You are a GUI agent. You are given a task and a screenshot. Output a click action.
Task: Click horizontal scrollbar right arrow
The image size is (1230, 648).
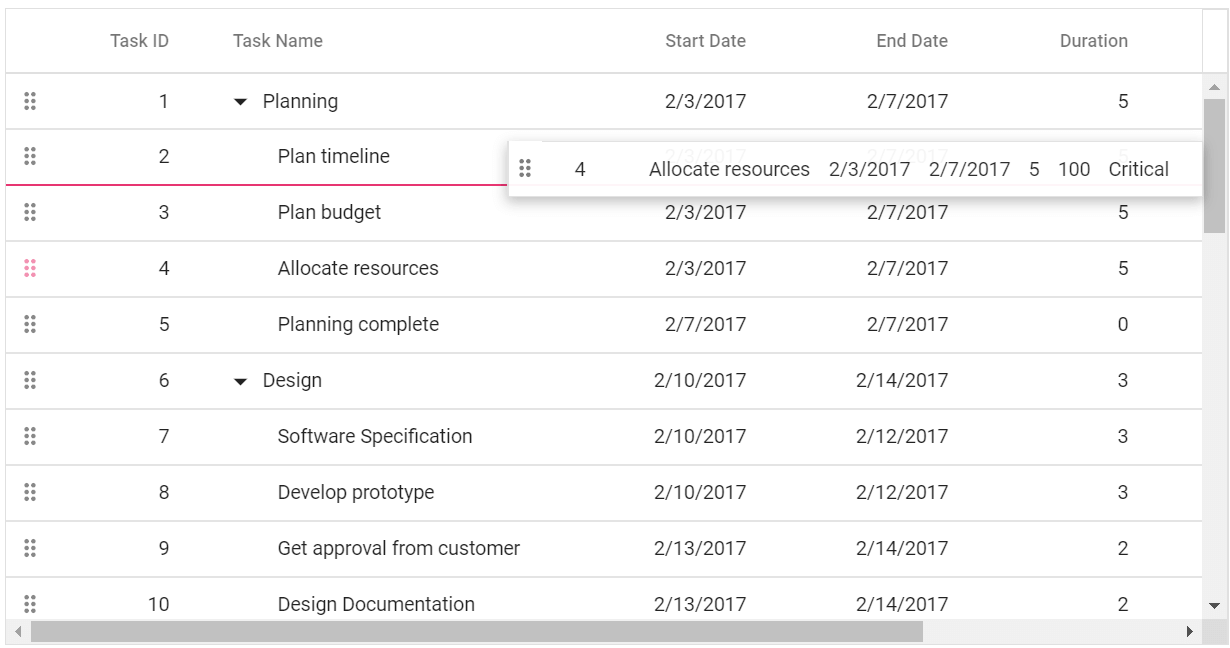pos(1189,632)
